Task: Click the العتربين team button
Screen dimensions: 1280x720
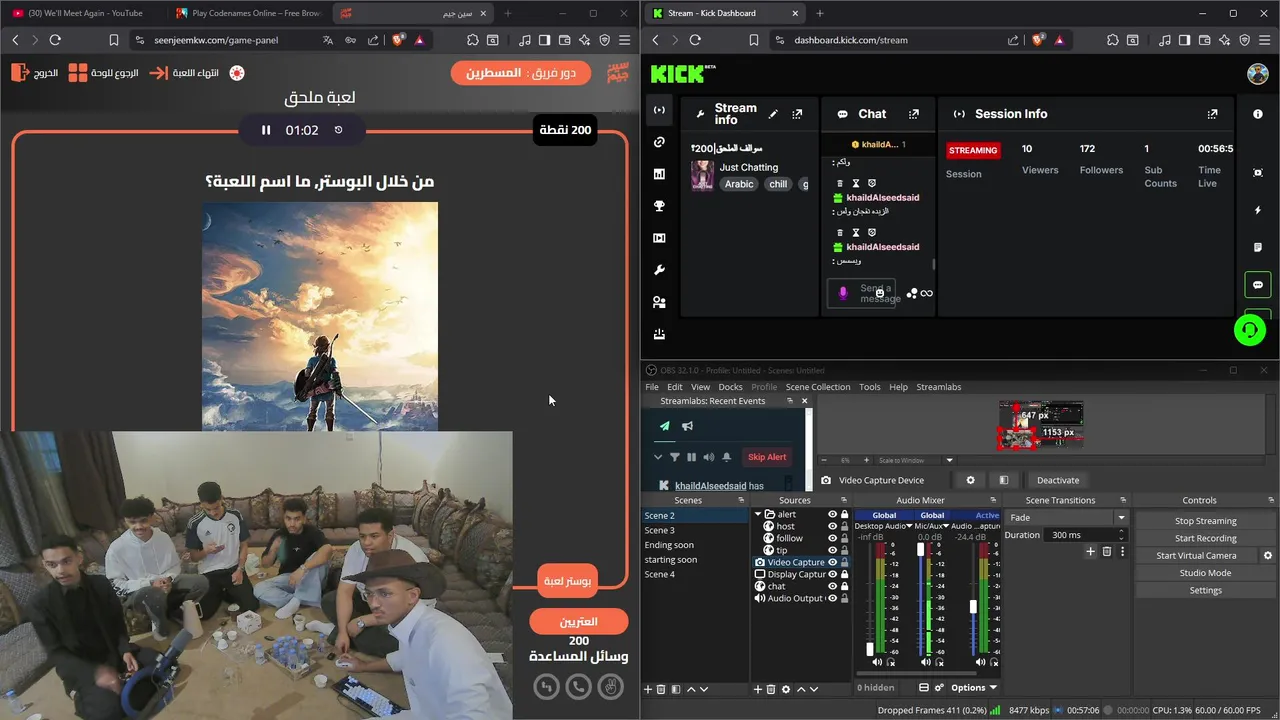Action: pyautogui.click(x=579, y=621)
